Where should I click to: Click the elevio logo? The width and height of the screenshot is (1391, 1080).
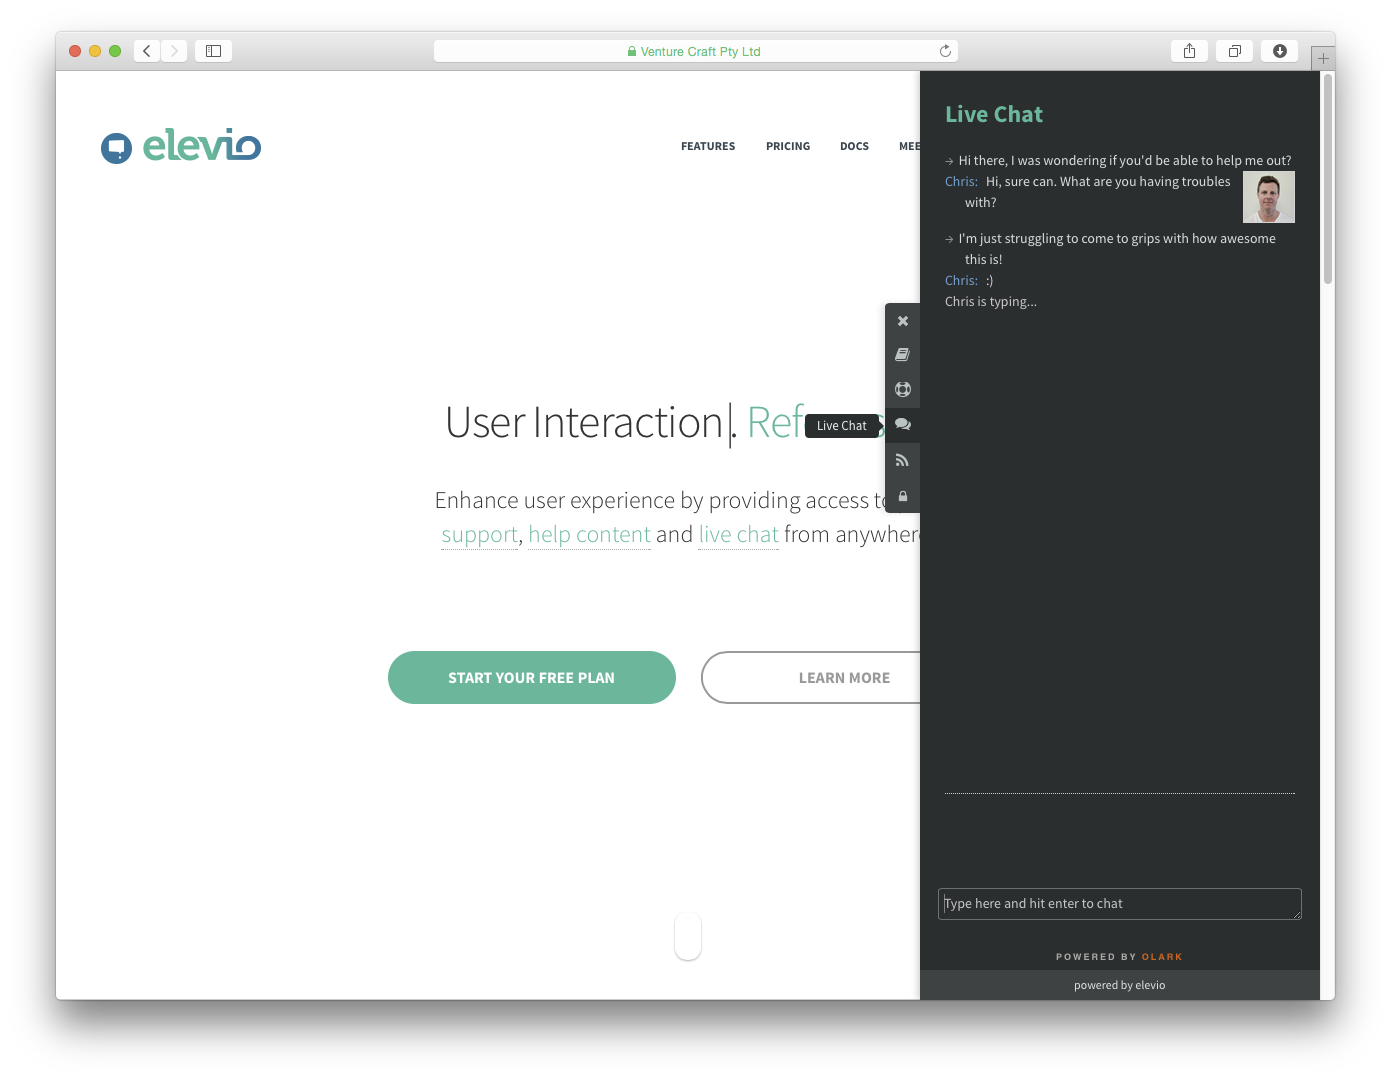coord(181,146)
